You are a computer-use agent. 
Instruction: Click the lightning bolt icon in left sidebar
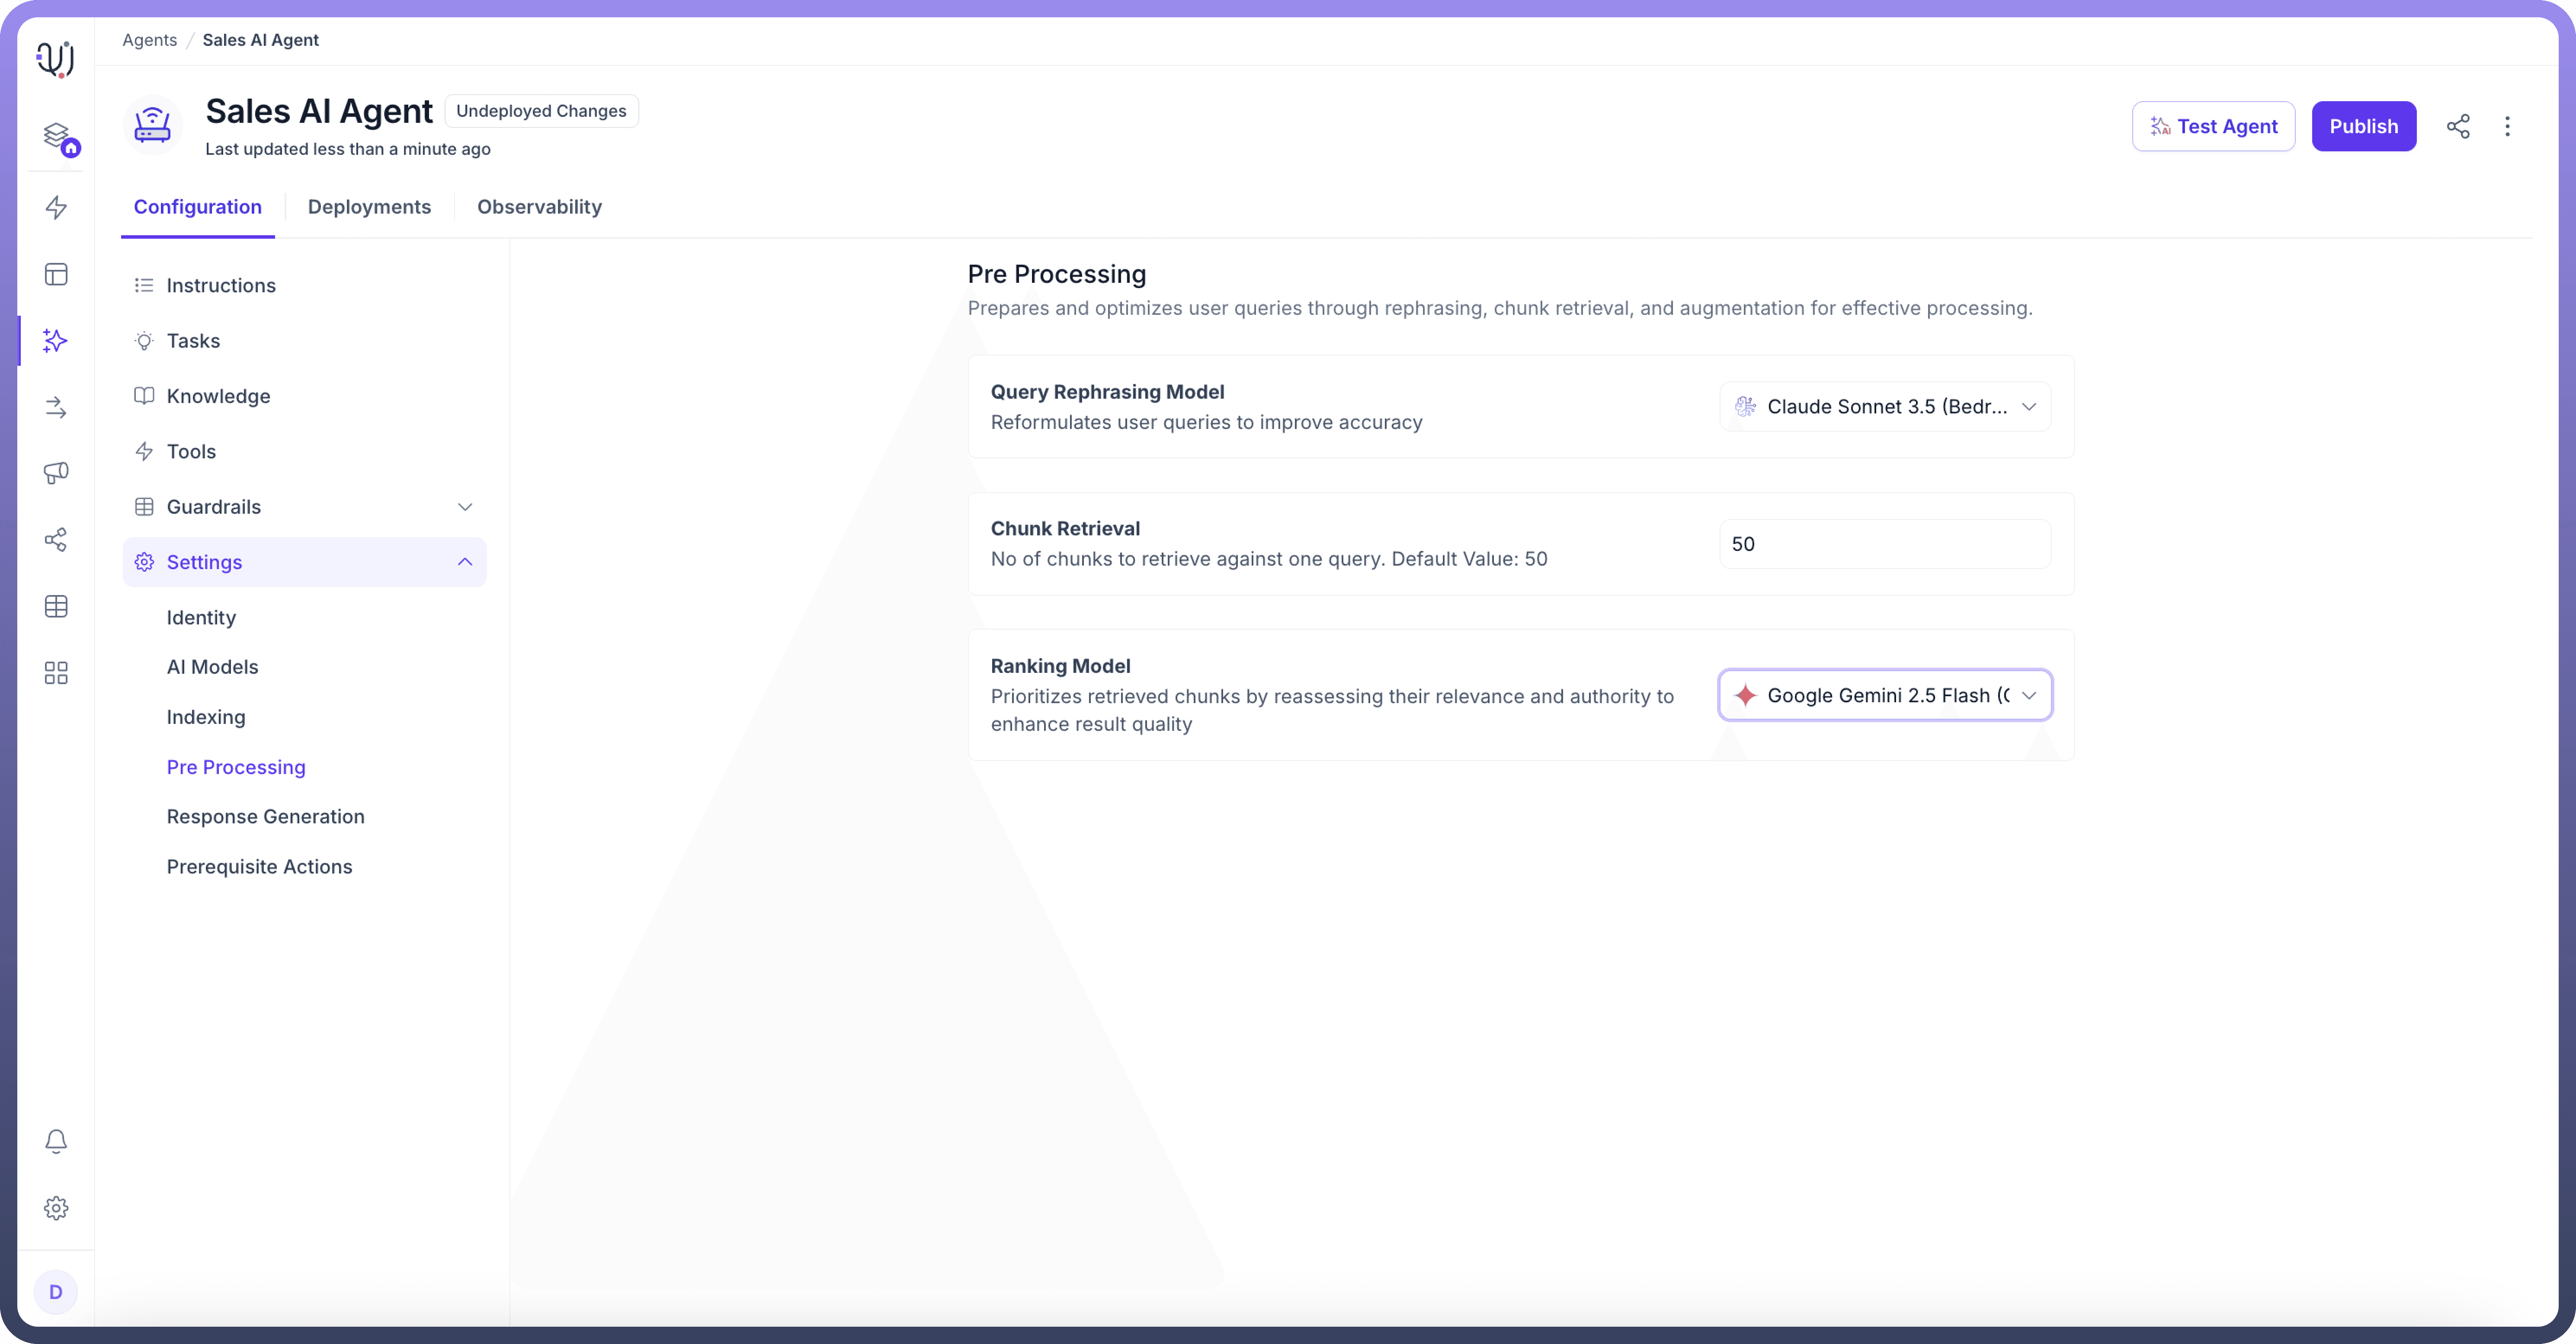coord(56,207)
